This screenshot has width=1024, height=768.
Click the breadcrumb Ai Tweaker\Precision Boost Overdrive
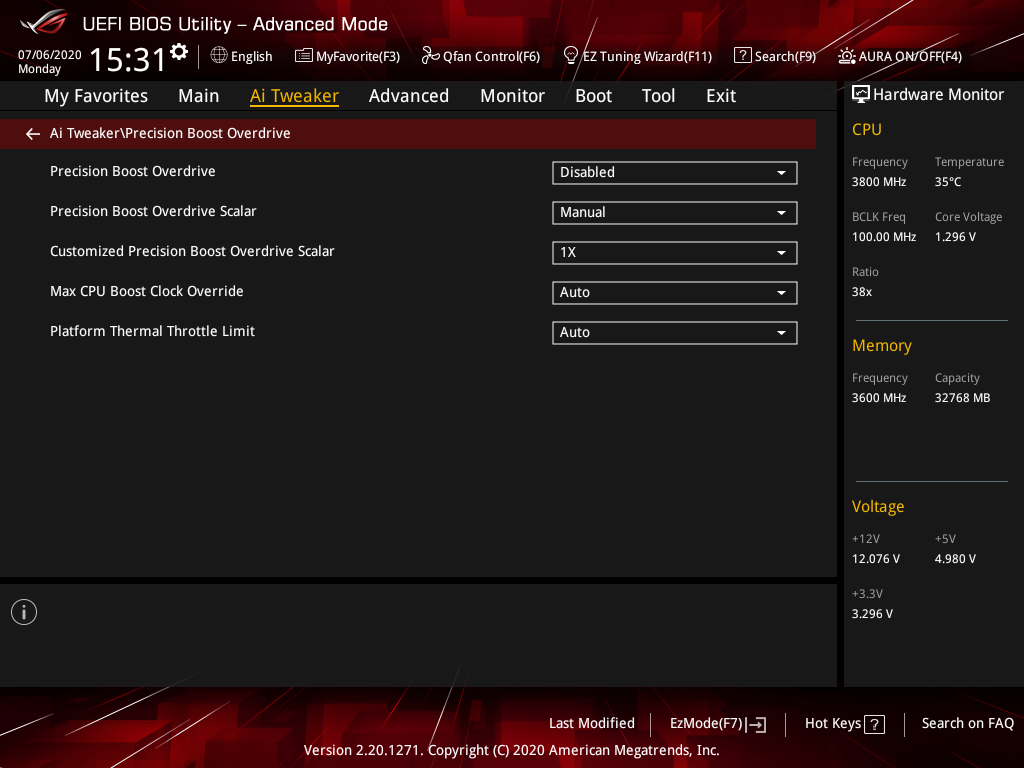coord(170,133)
